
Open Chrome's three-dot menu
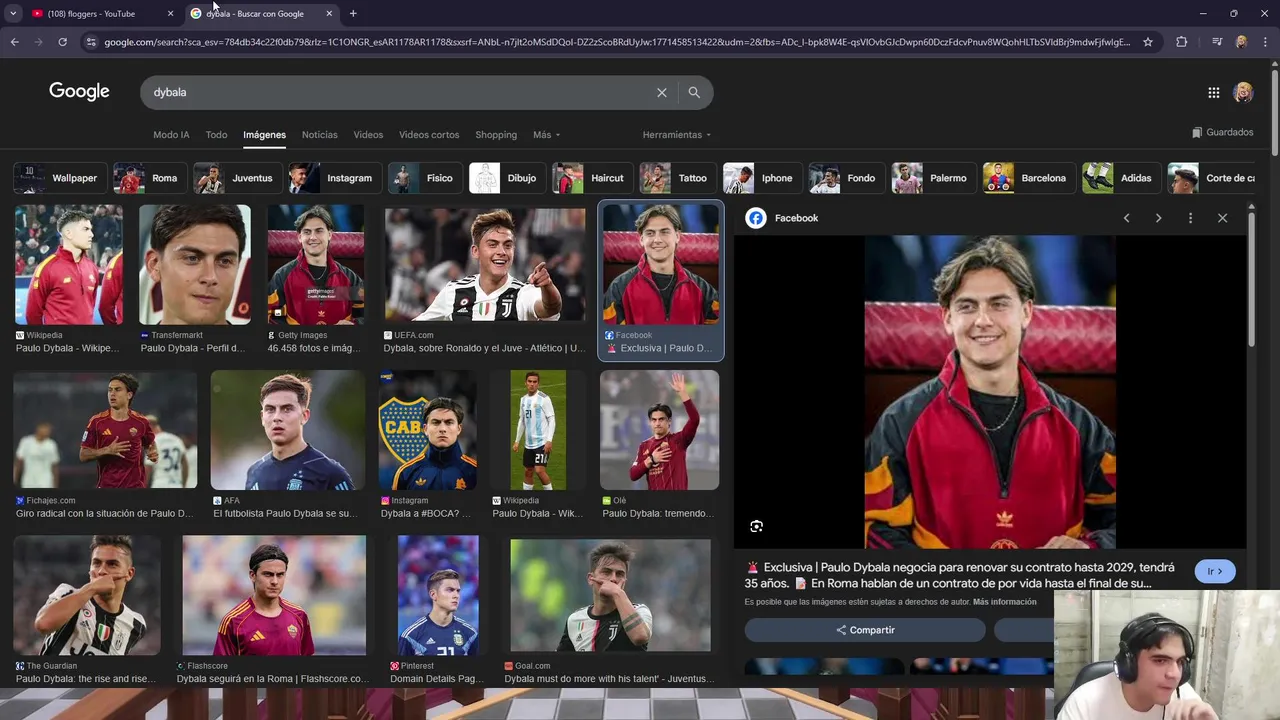point(1266,42)
